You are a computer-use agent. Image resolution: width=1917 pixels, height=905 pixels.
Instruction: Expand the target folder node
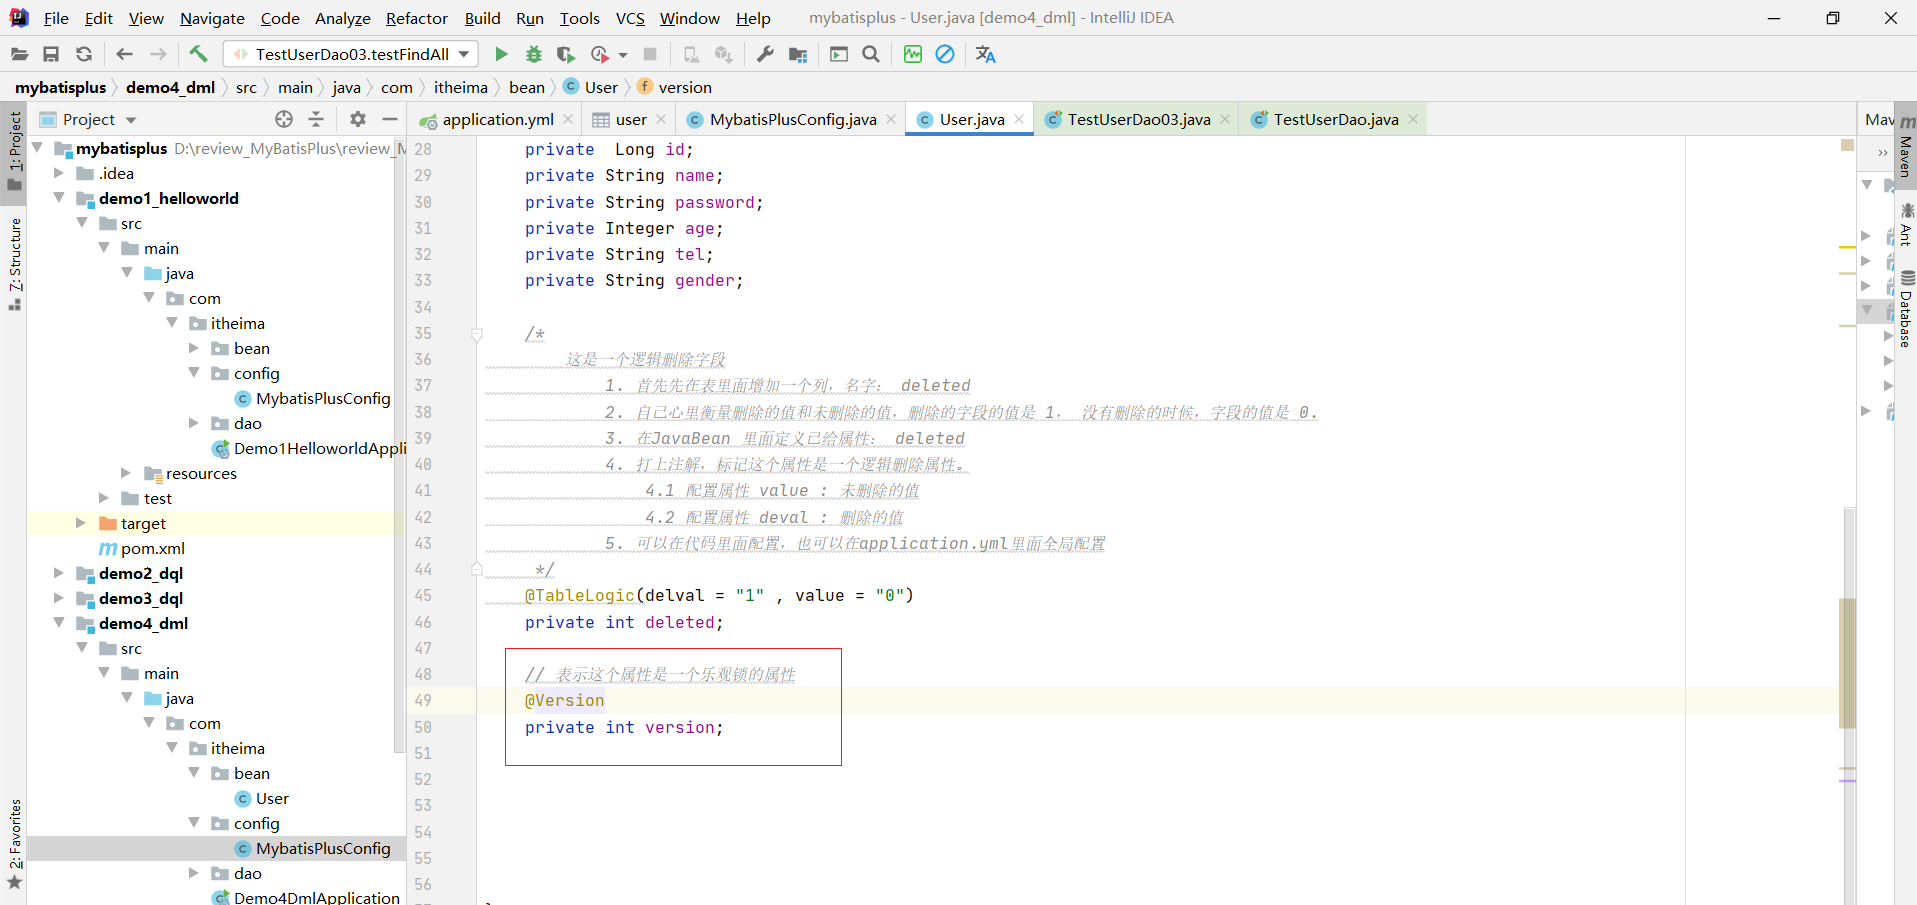tap(81, 523)
